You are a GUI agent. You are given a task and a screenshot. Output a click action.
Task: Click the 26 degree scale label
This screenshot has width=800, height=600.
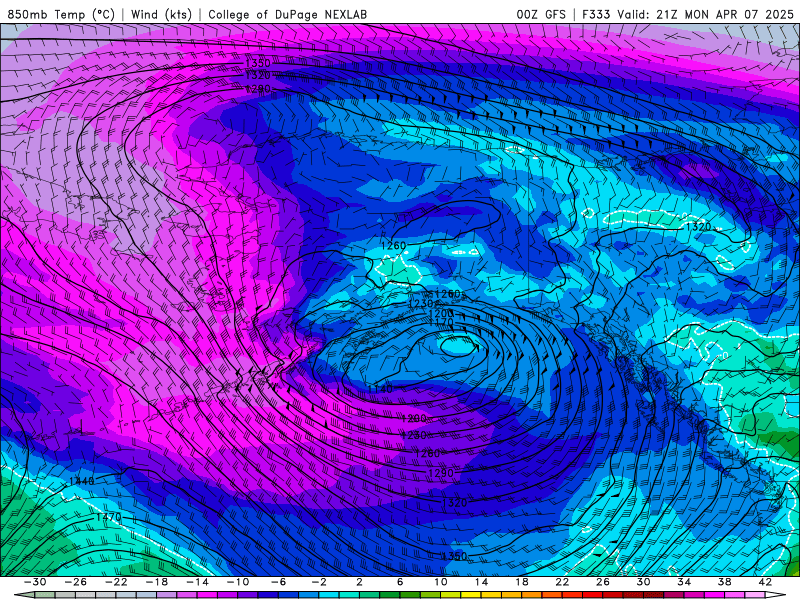point(603,582)
